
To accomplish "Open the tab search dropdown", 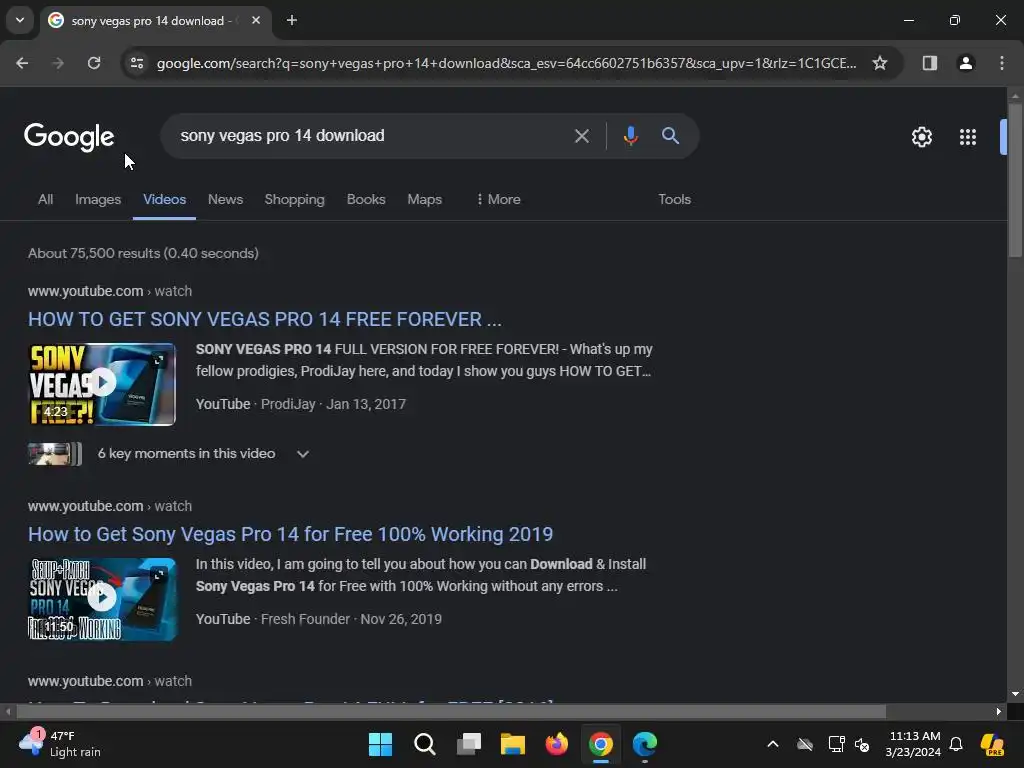I will coord(20,20).
